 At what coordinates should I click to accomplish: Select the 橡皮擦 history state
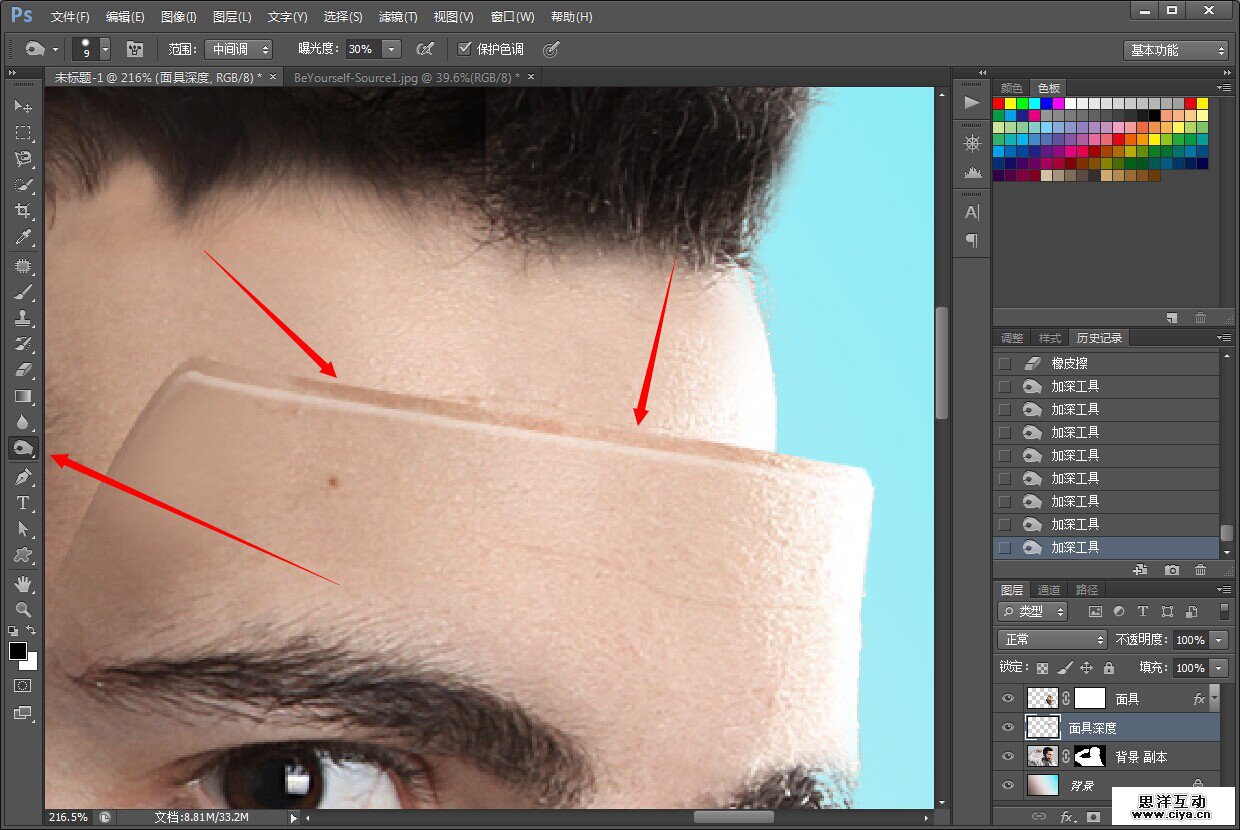click(x=1069, y=363)
